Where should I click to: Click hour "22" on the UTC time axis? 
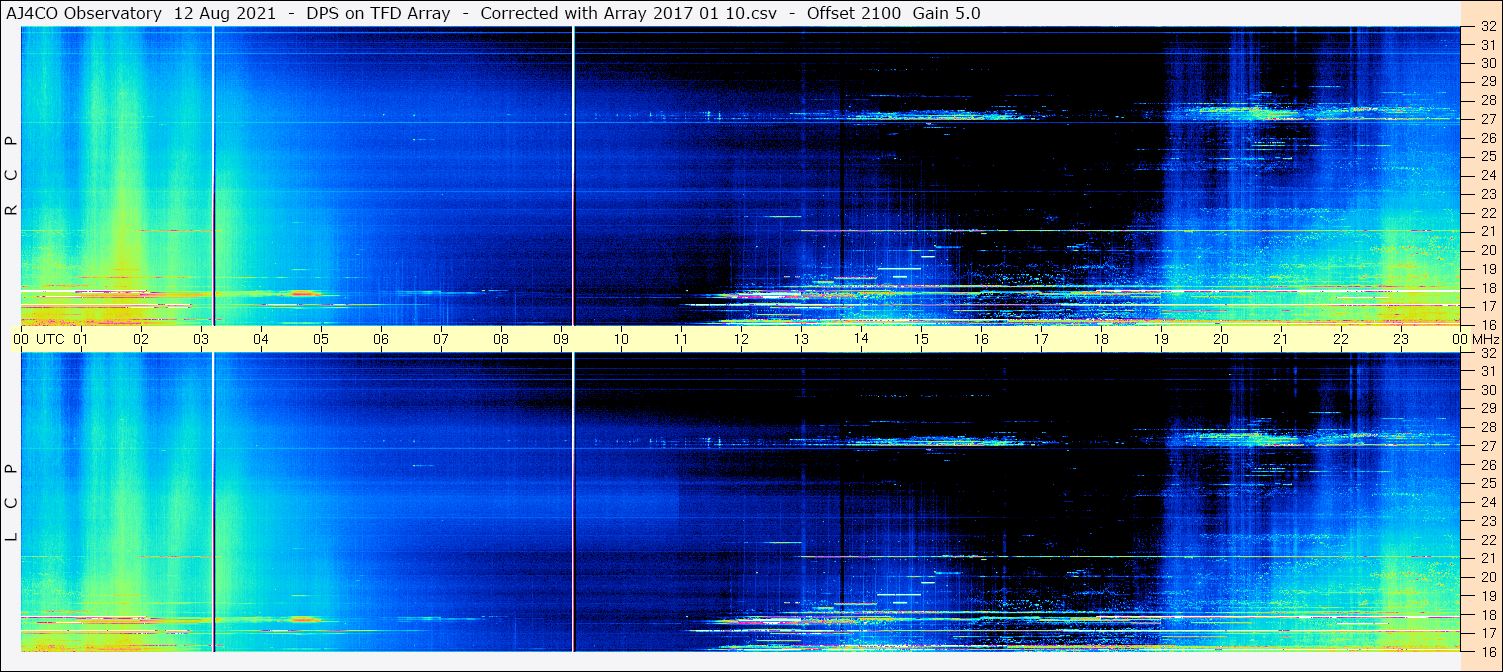pos(1341,339)
